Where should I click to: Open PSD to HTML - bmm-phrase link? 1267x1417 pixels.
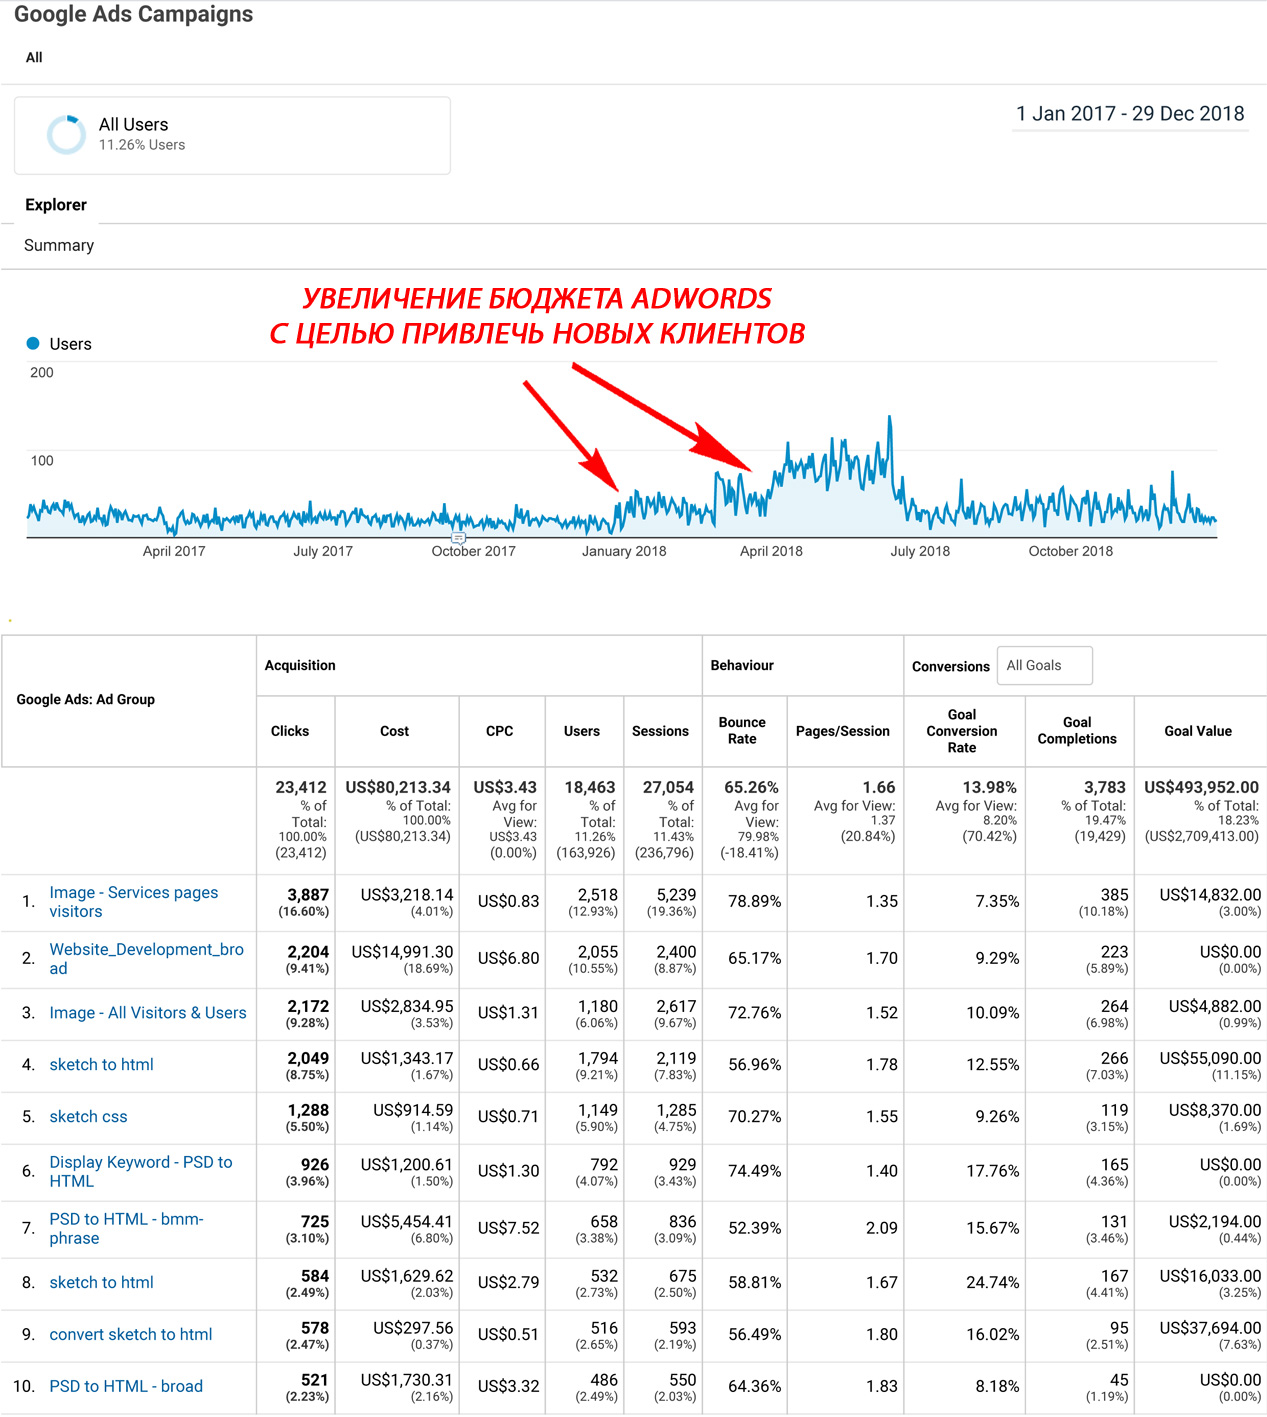pyautogui.click(x=126, y=1228)
